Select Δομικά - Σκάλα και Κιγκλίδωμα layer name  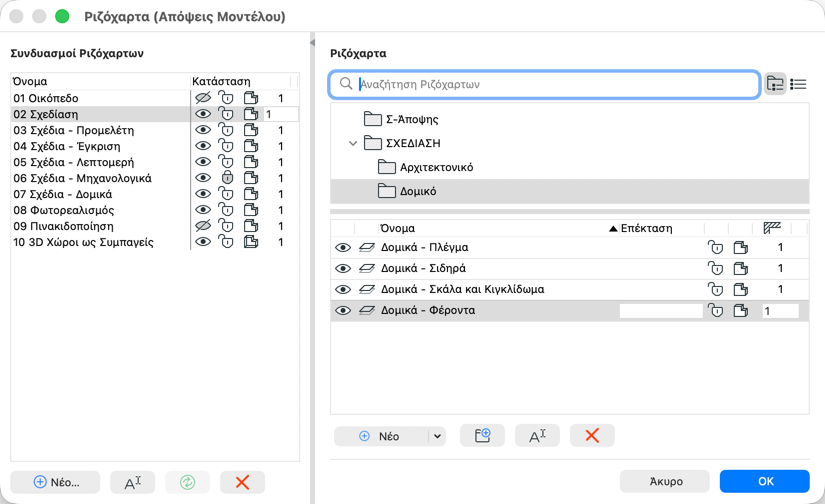462,289
